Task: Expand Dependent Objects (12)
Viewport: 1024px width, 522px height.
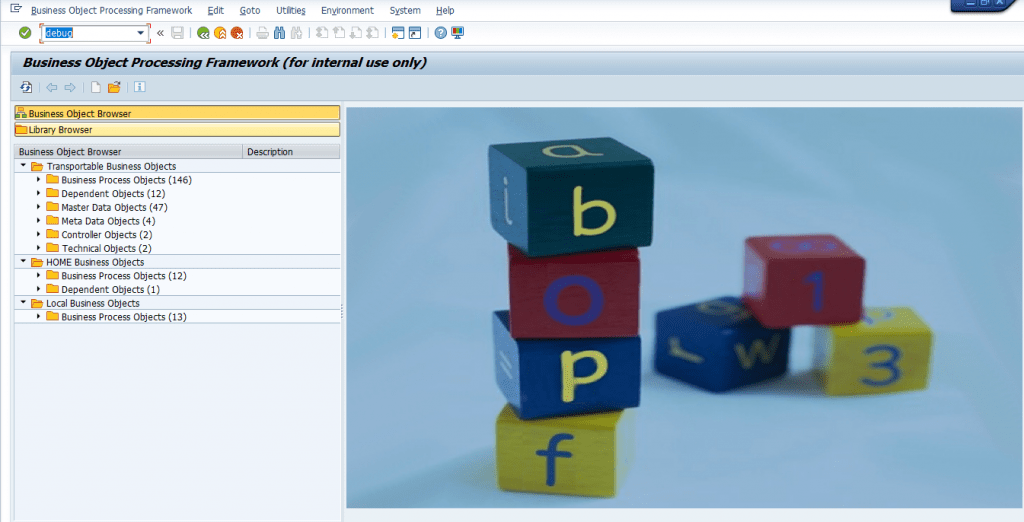Action: pos(39,193)
